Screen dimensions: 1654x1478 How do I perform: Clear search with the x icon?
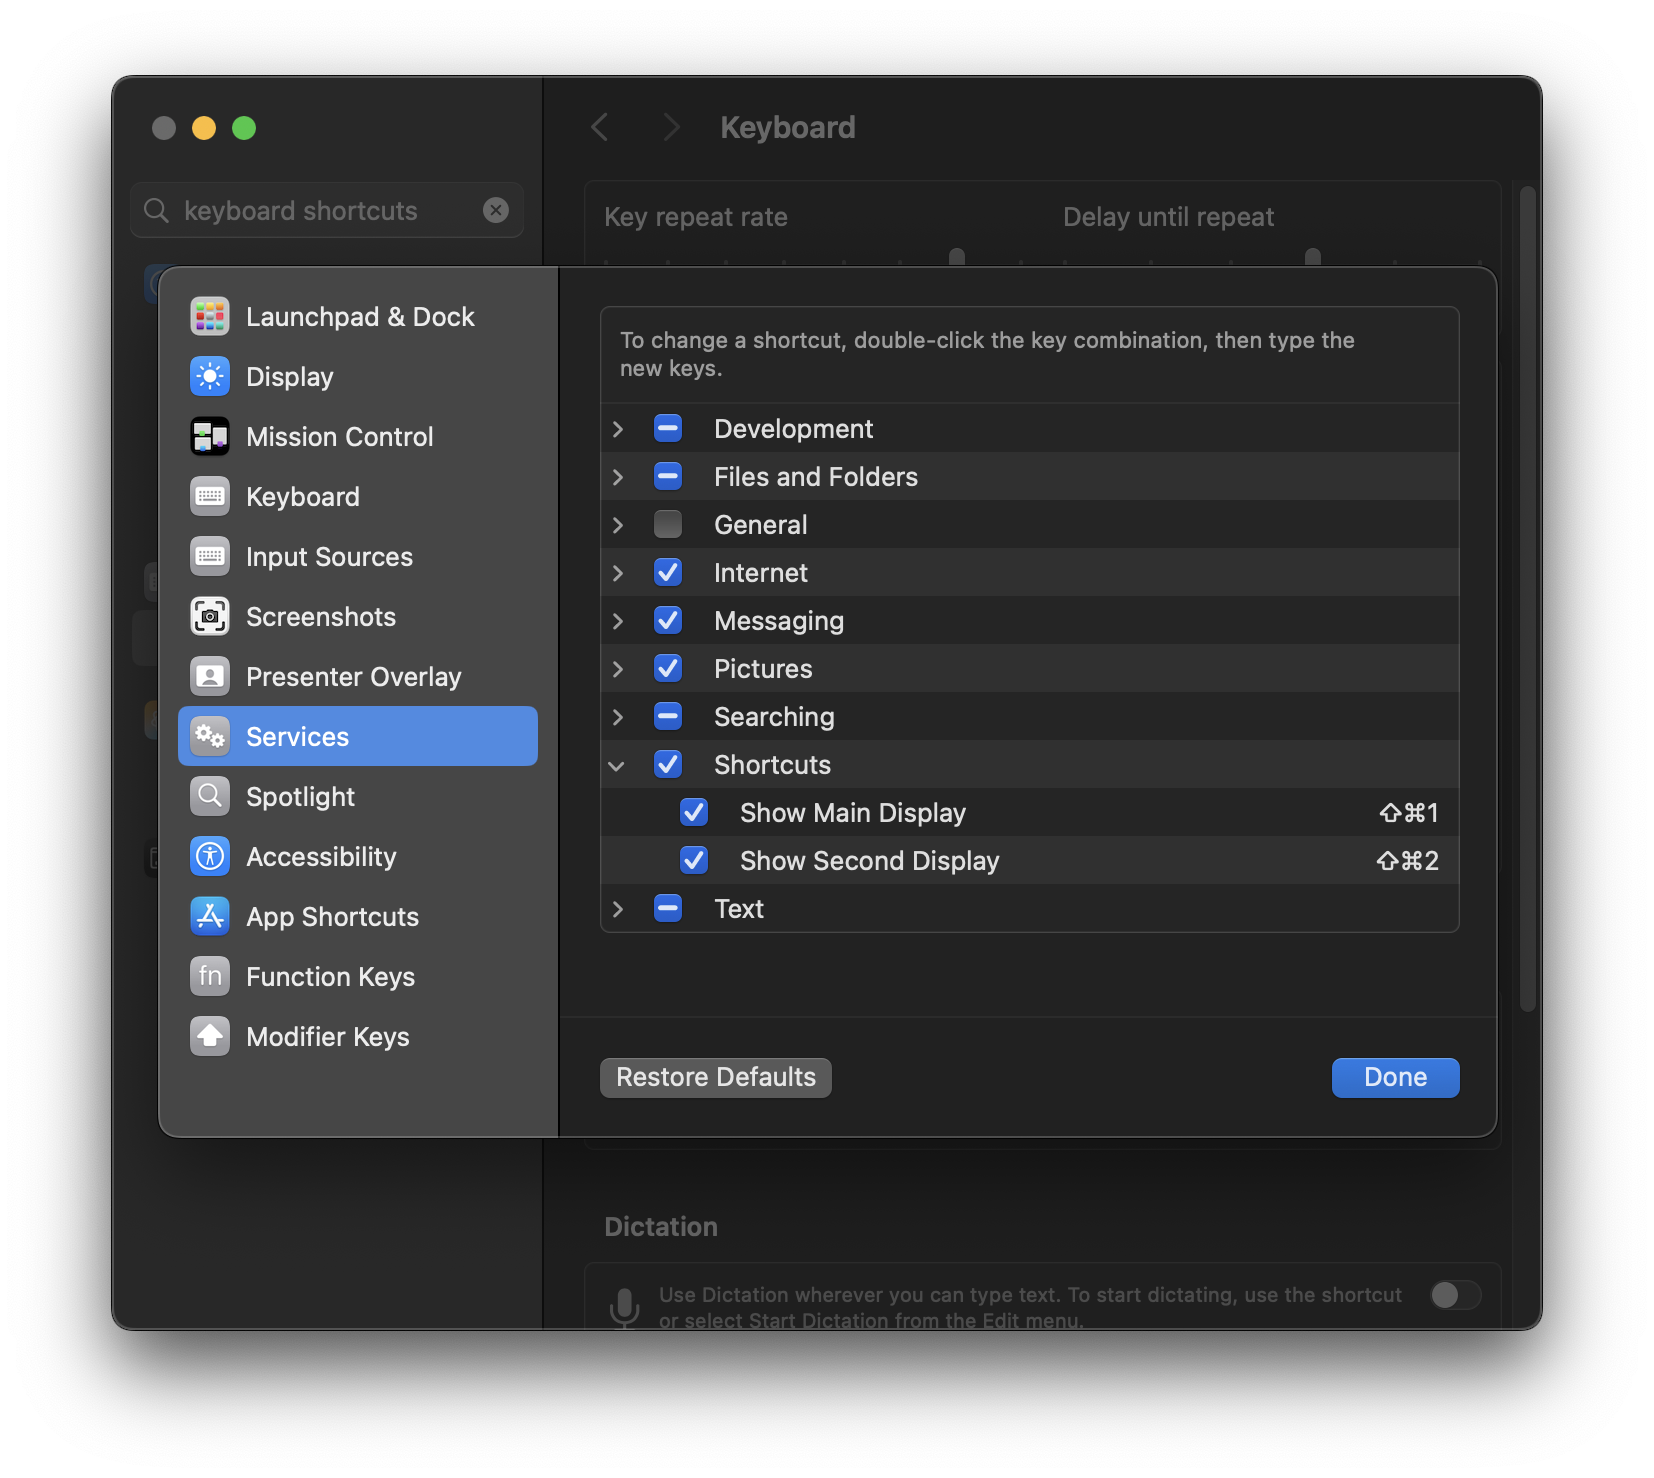pos(496,210)
